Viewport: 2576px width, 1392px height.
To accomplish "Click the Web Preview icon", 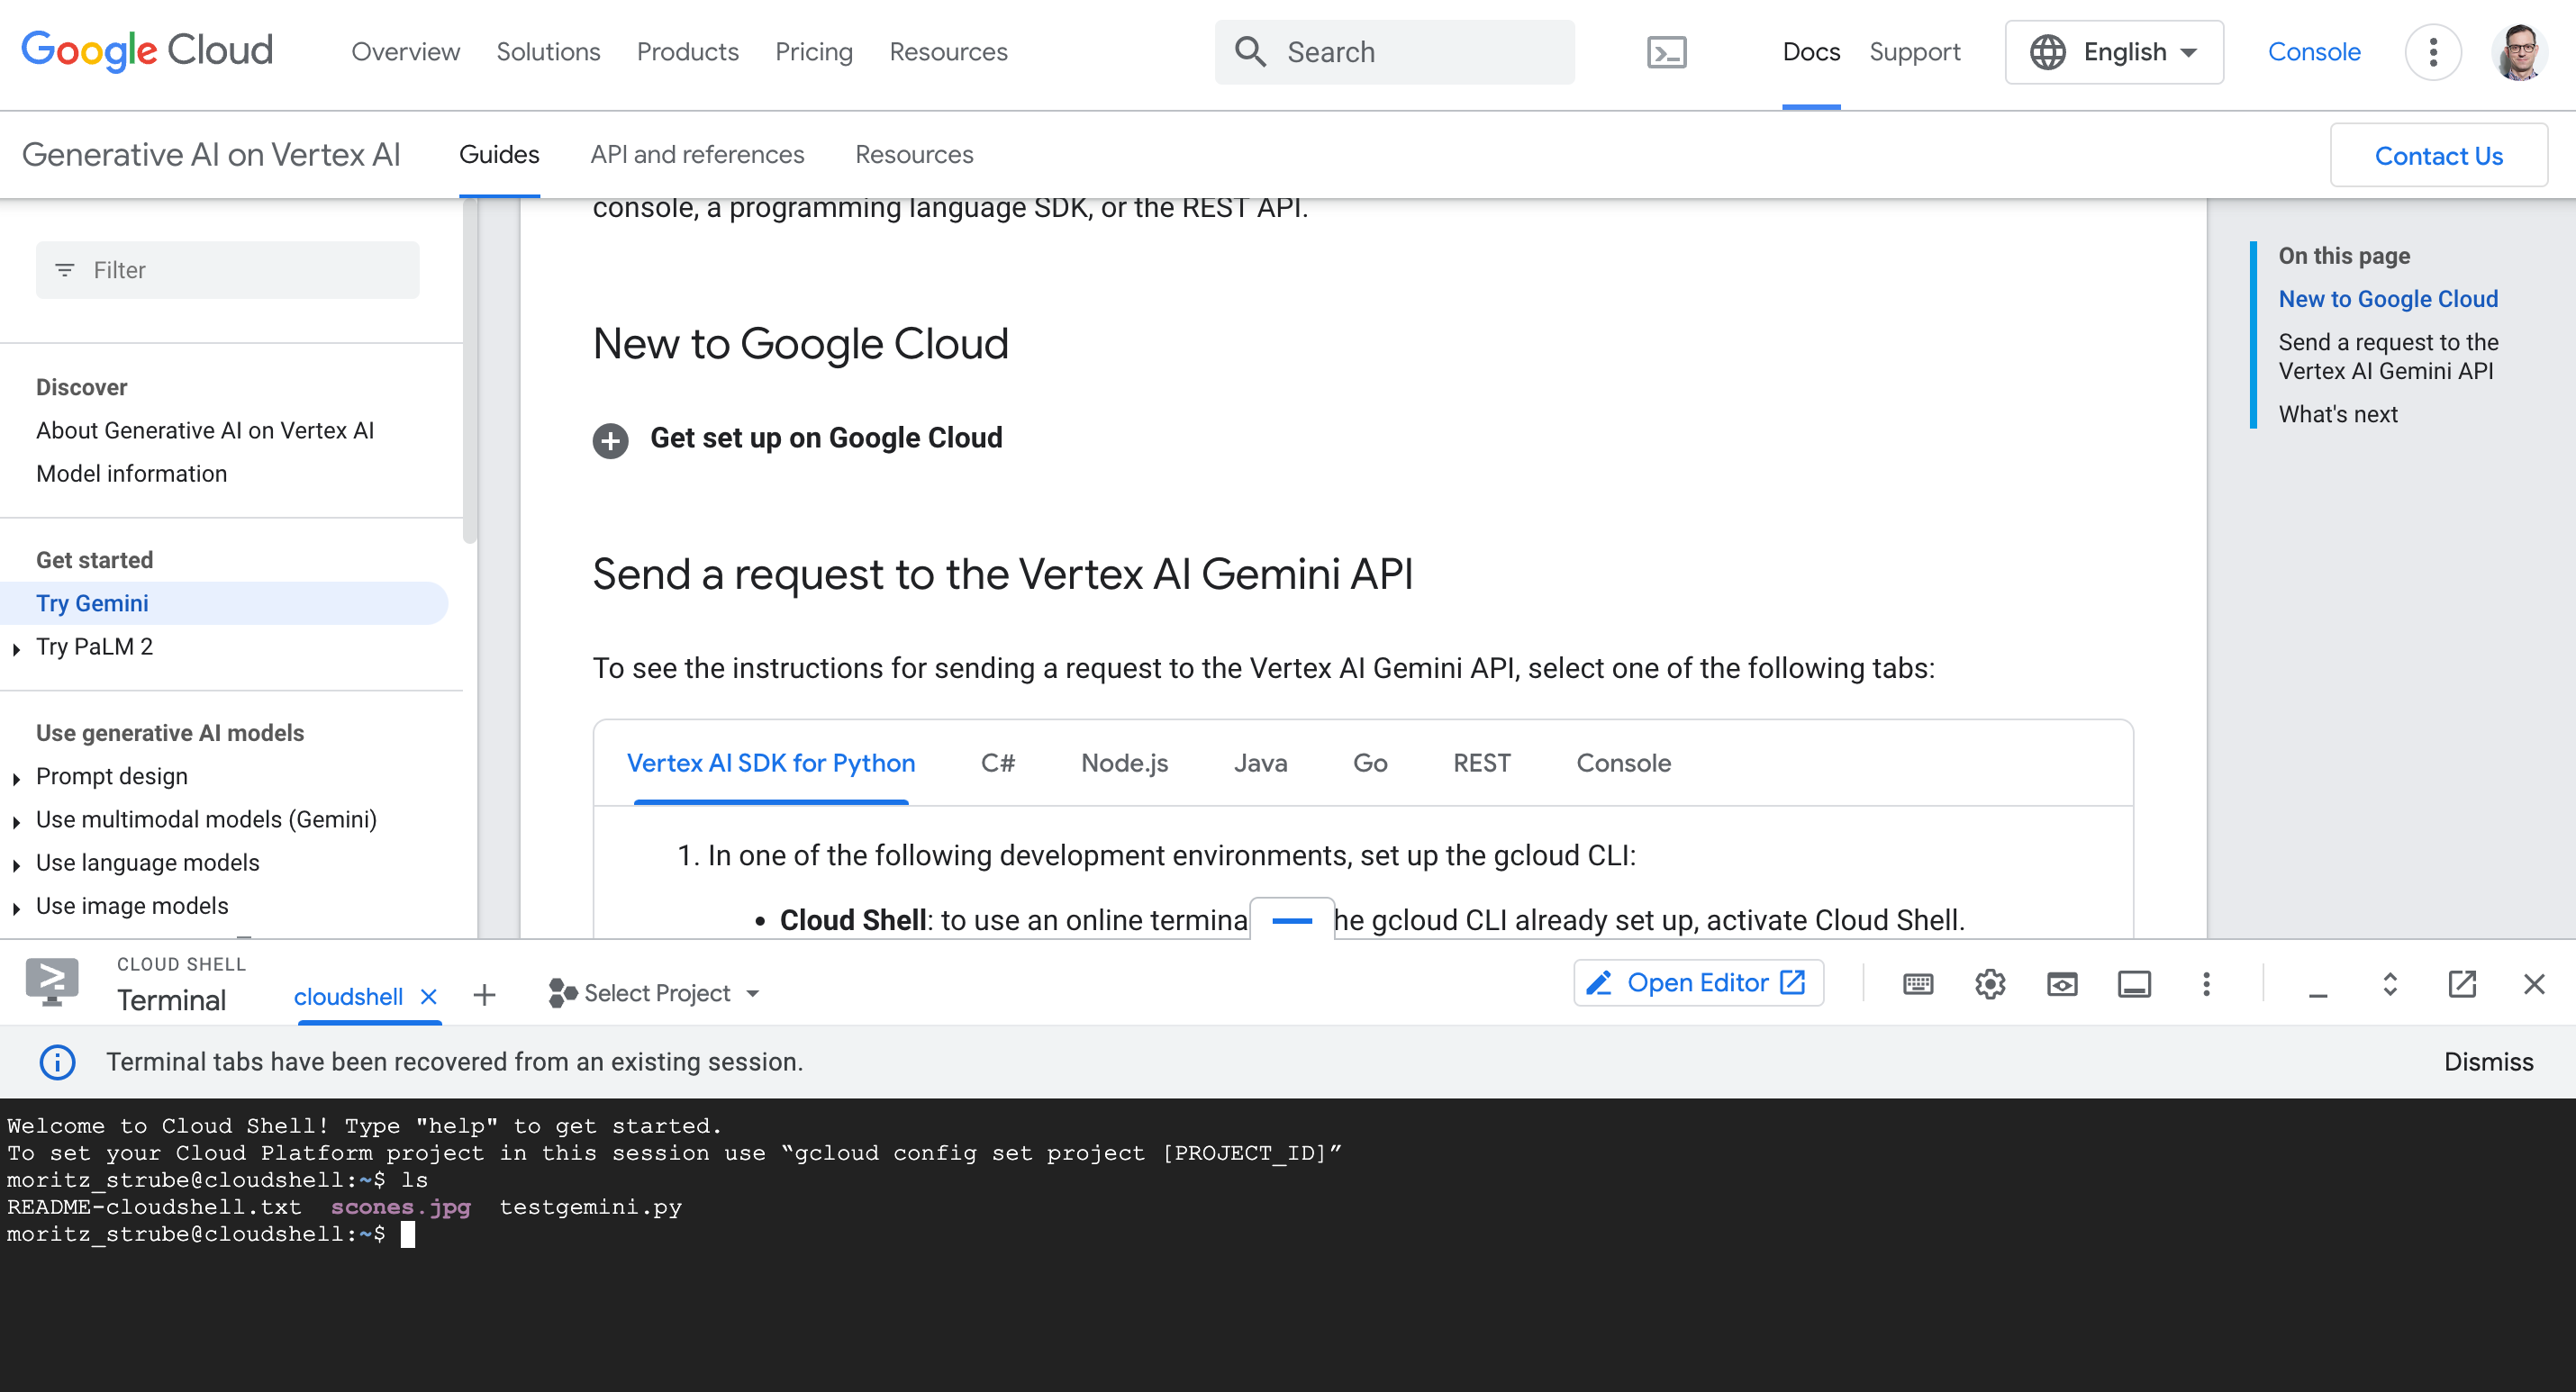I will coord(2062,984).
